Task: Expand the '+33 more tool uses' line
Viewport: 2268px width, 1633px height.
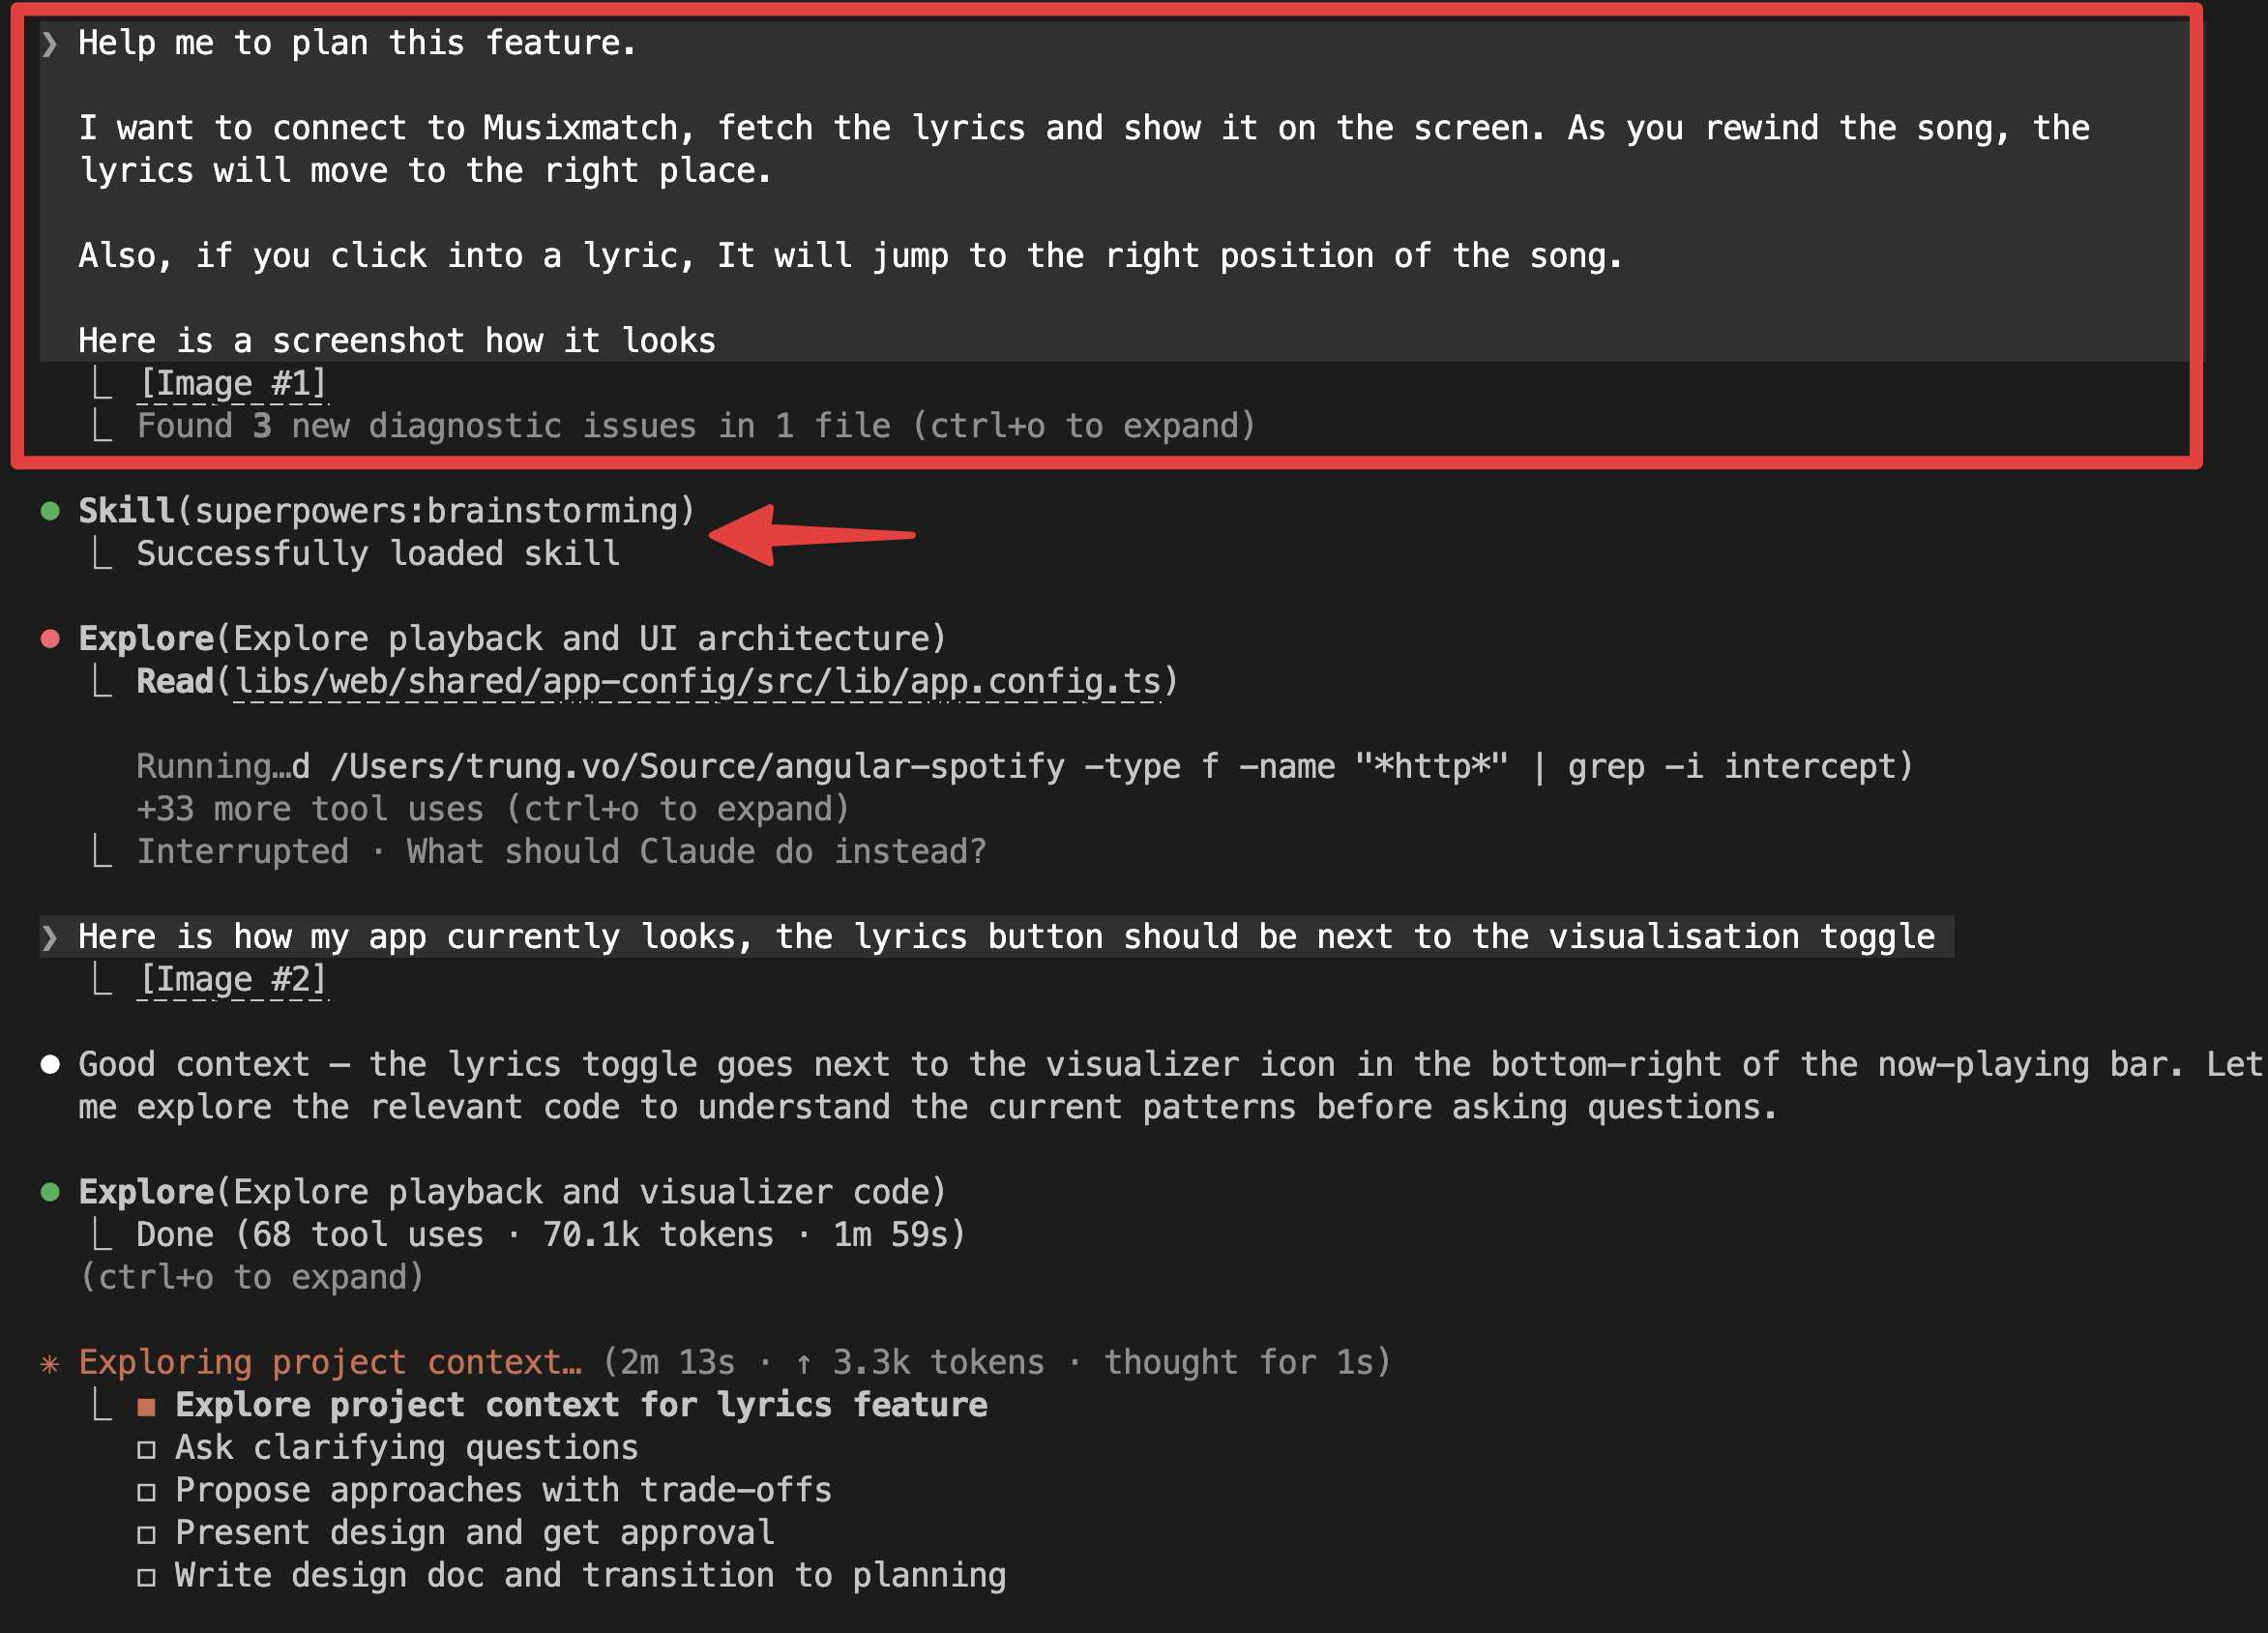Action: click(x=492, y=809)
